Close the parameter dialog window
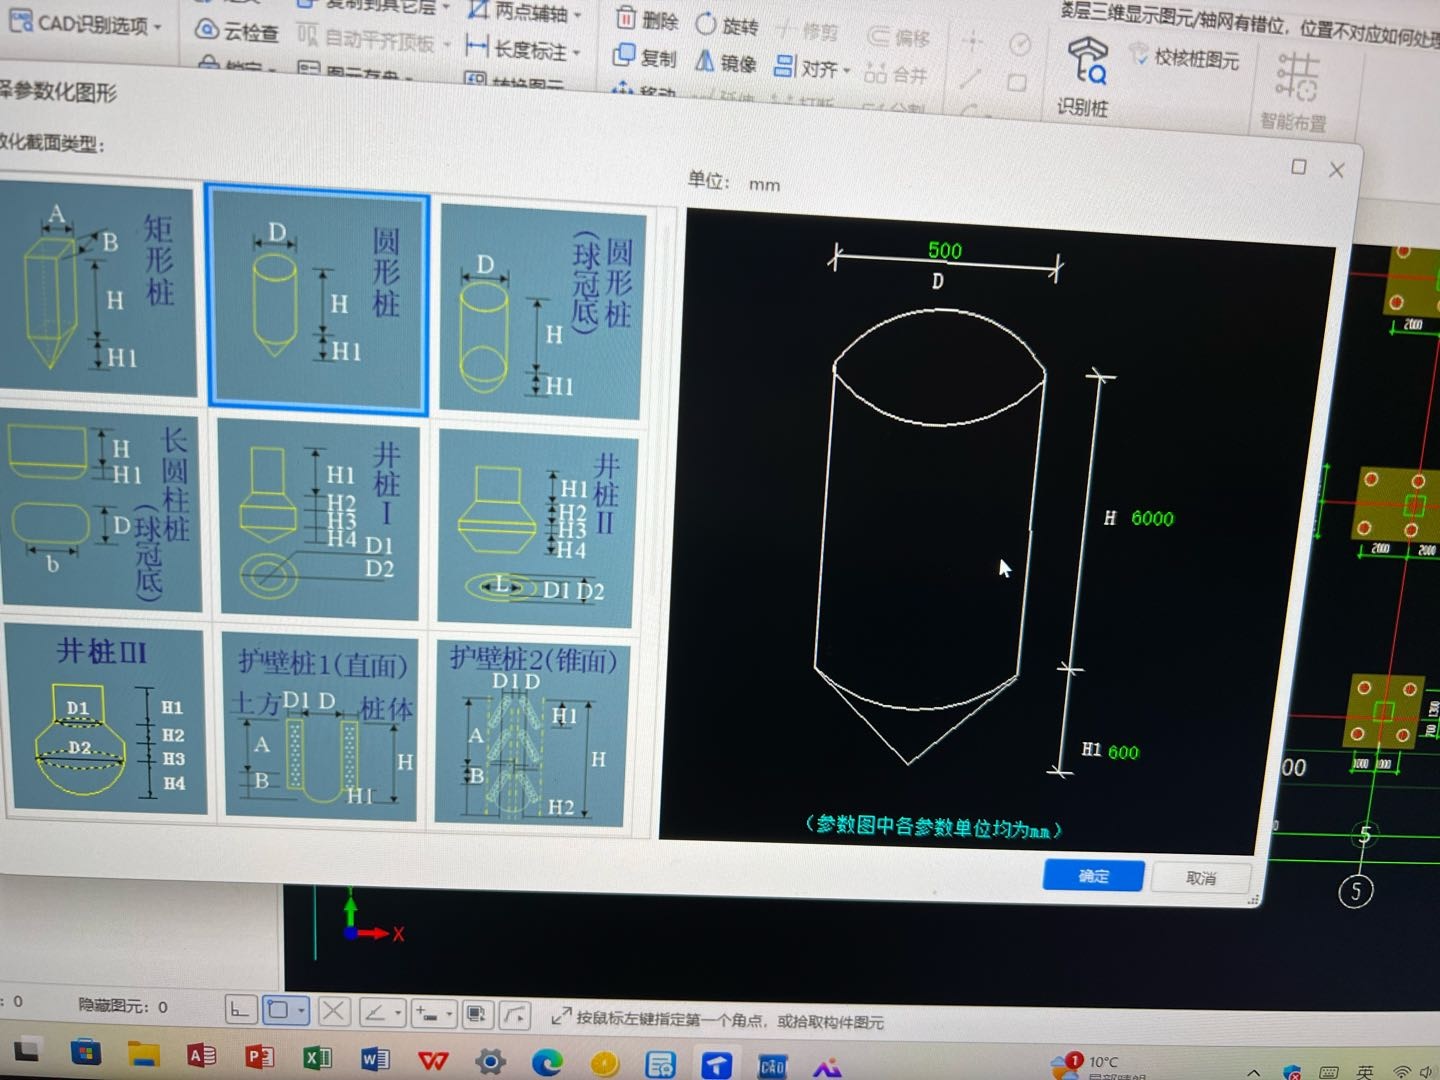This screenshot has height=1080, width=1440. point(1337,170)
